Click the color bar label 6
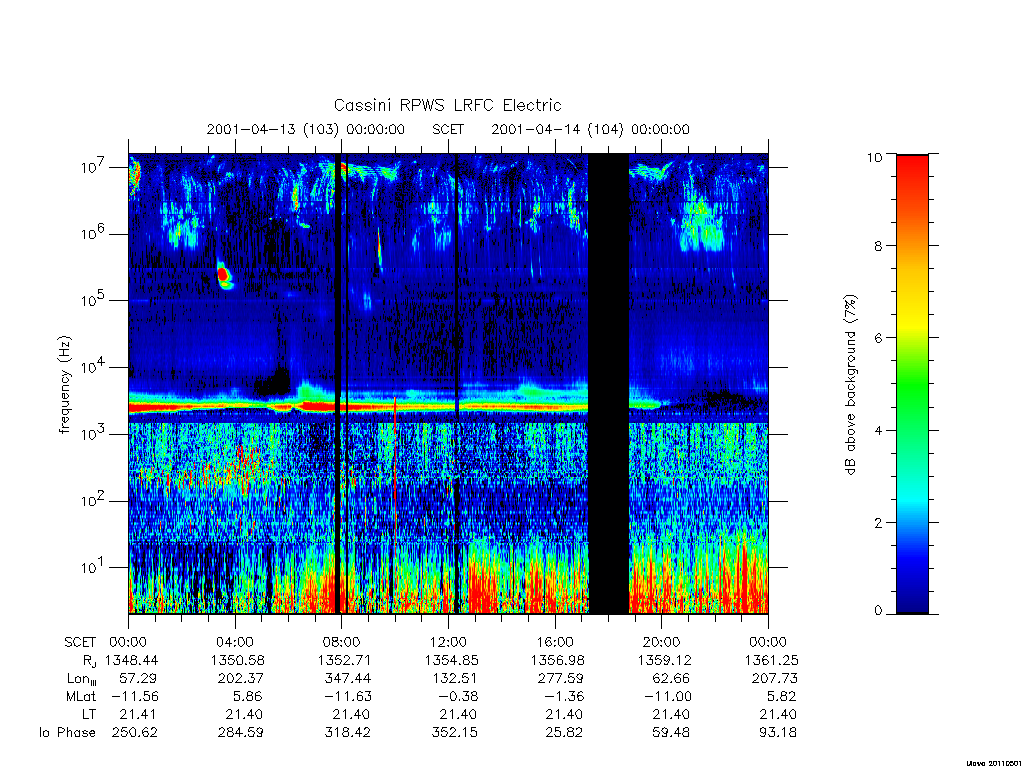Image resolution: width=1024 pixels, height=768 pixels. 878,338
